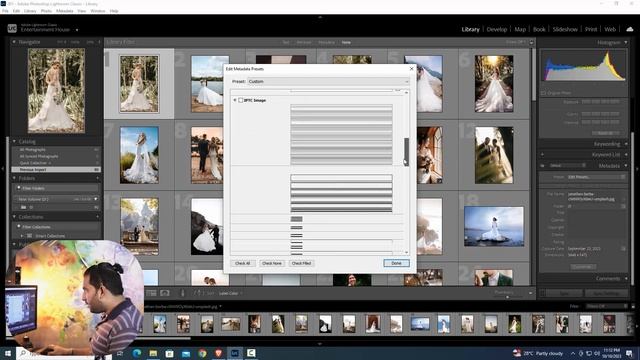Click the Windows Start button
This screenshot has width=640, height=360.
coord(7,353)
